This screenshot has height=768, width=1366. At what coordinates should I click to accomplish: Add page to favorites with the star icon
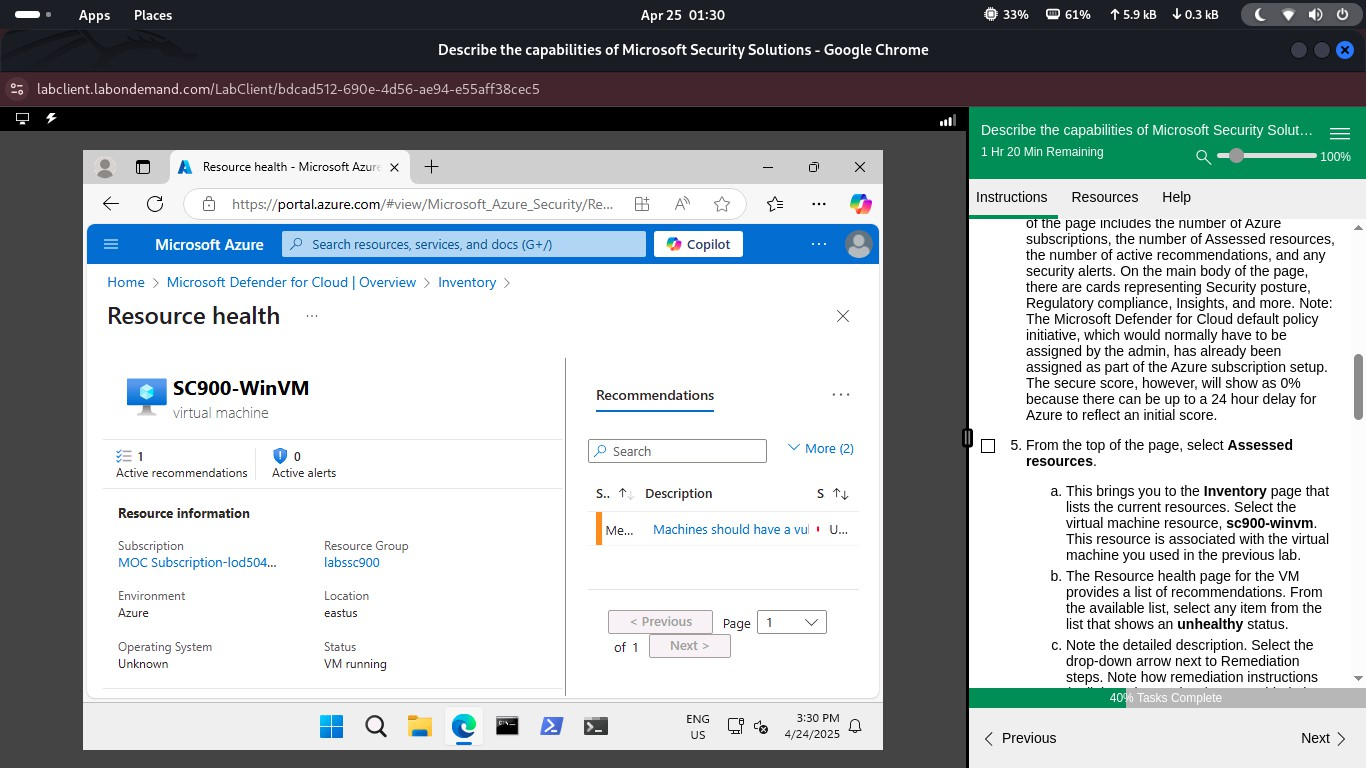coord(722,203)
